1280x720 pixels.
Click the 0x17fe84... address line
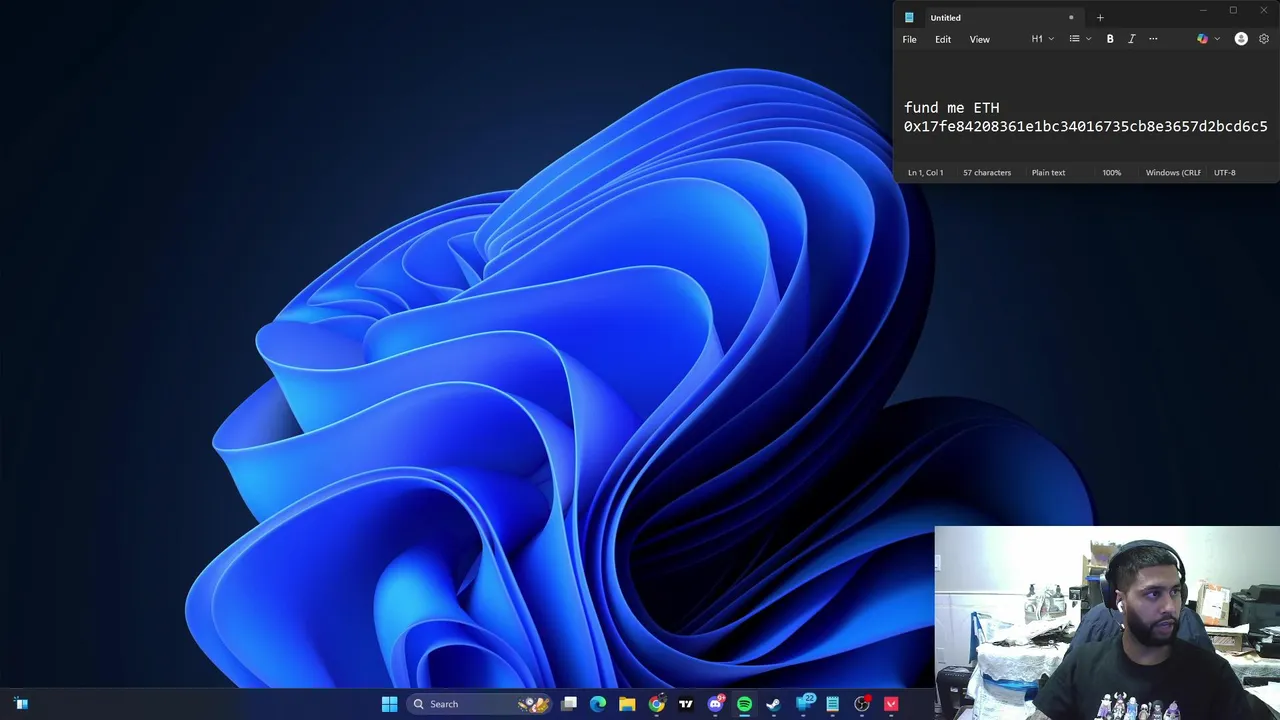click(x=1085, y=127)
